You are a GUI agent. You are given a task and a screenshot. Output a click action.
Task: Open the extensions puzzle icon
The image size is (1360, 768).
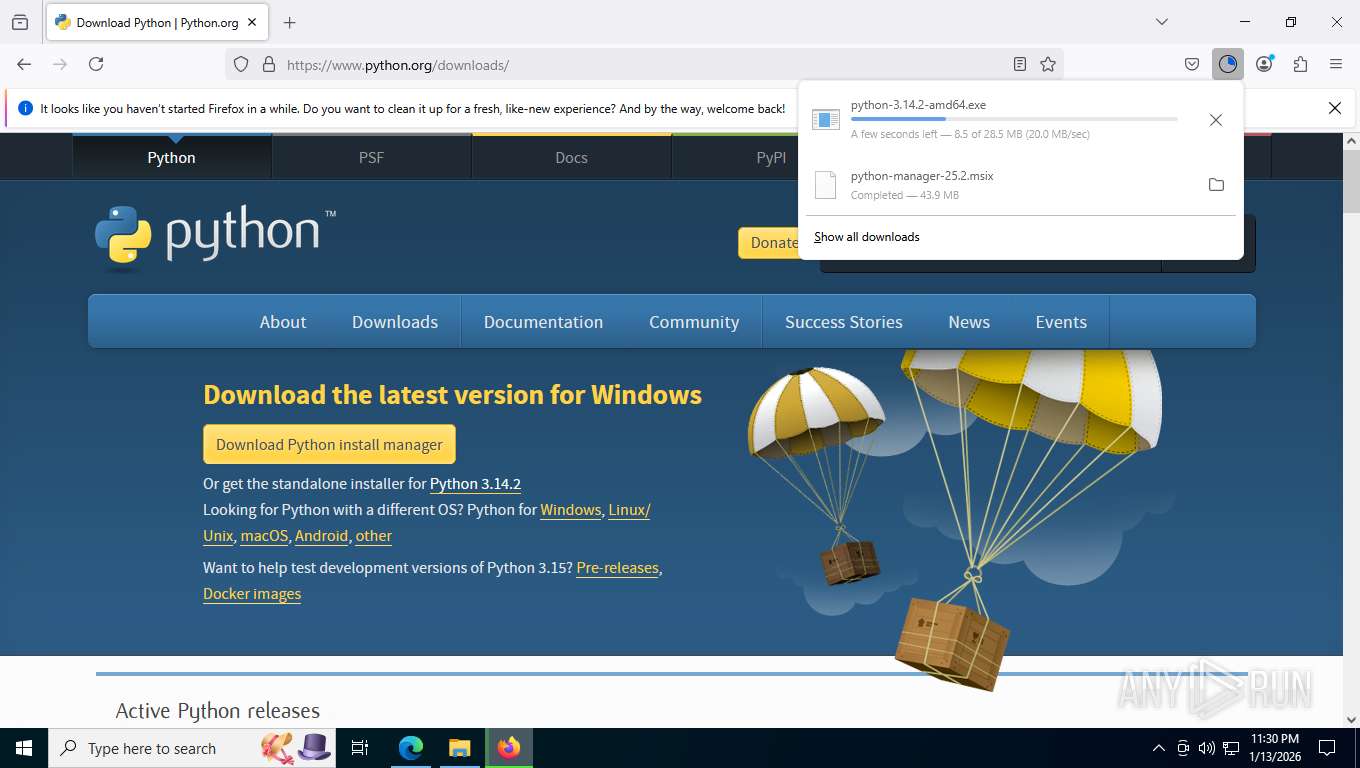(x=1300, y=64)
